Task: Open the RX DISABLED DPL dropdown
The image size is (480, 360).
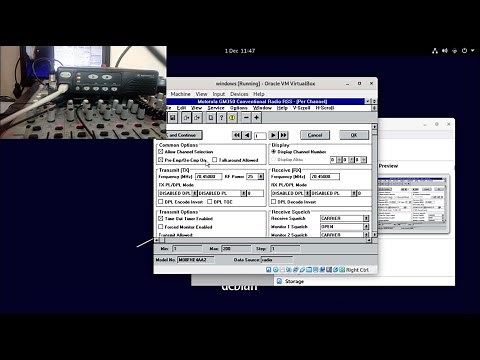Action: 308,193
